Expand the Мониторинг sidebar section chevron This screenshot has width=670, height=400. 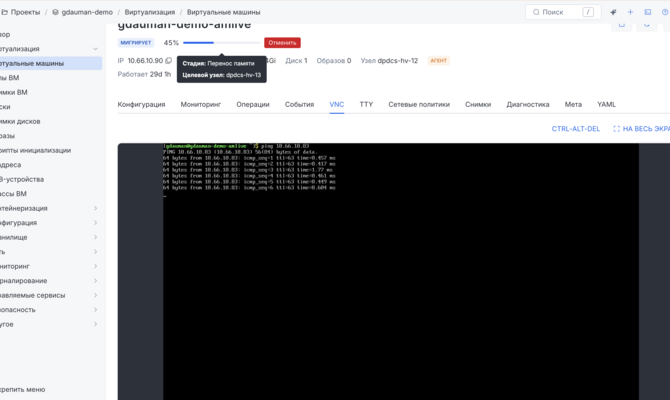(x=95, y=266)
